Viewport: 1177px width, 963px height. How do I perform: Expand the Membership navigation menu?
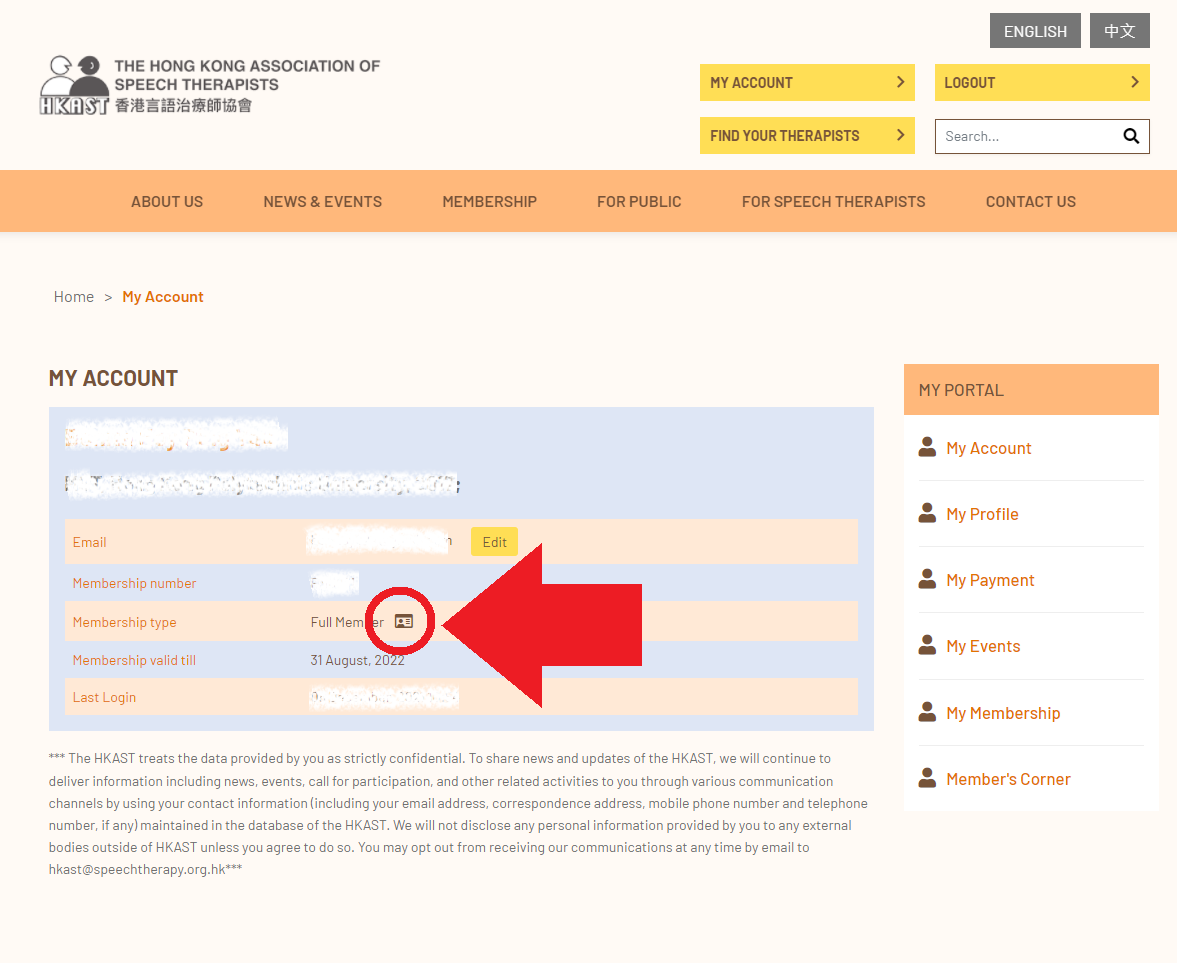tap(489, 201)
